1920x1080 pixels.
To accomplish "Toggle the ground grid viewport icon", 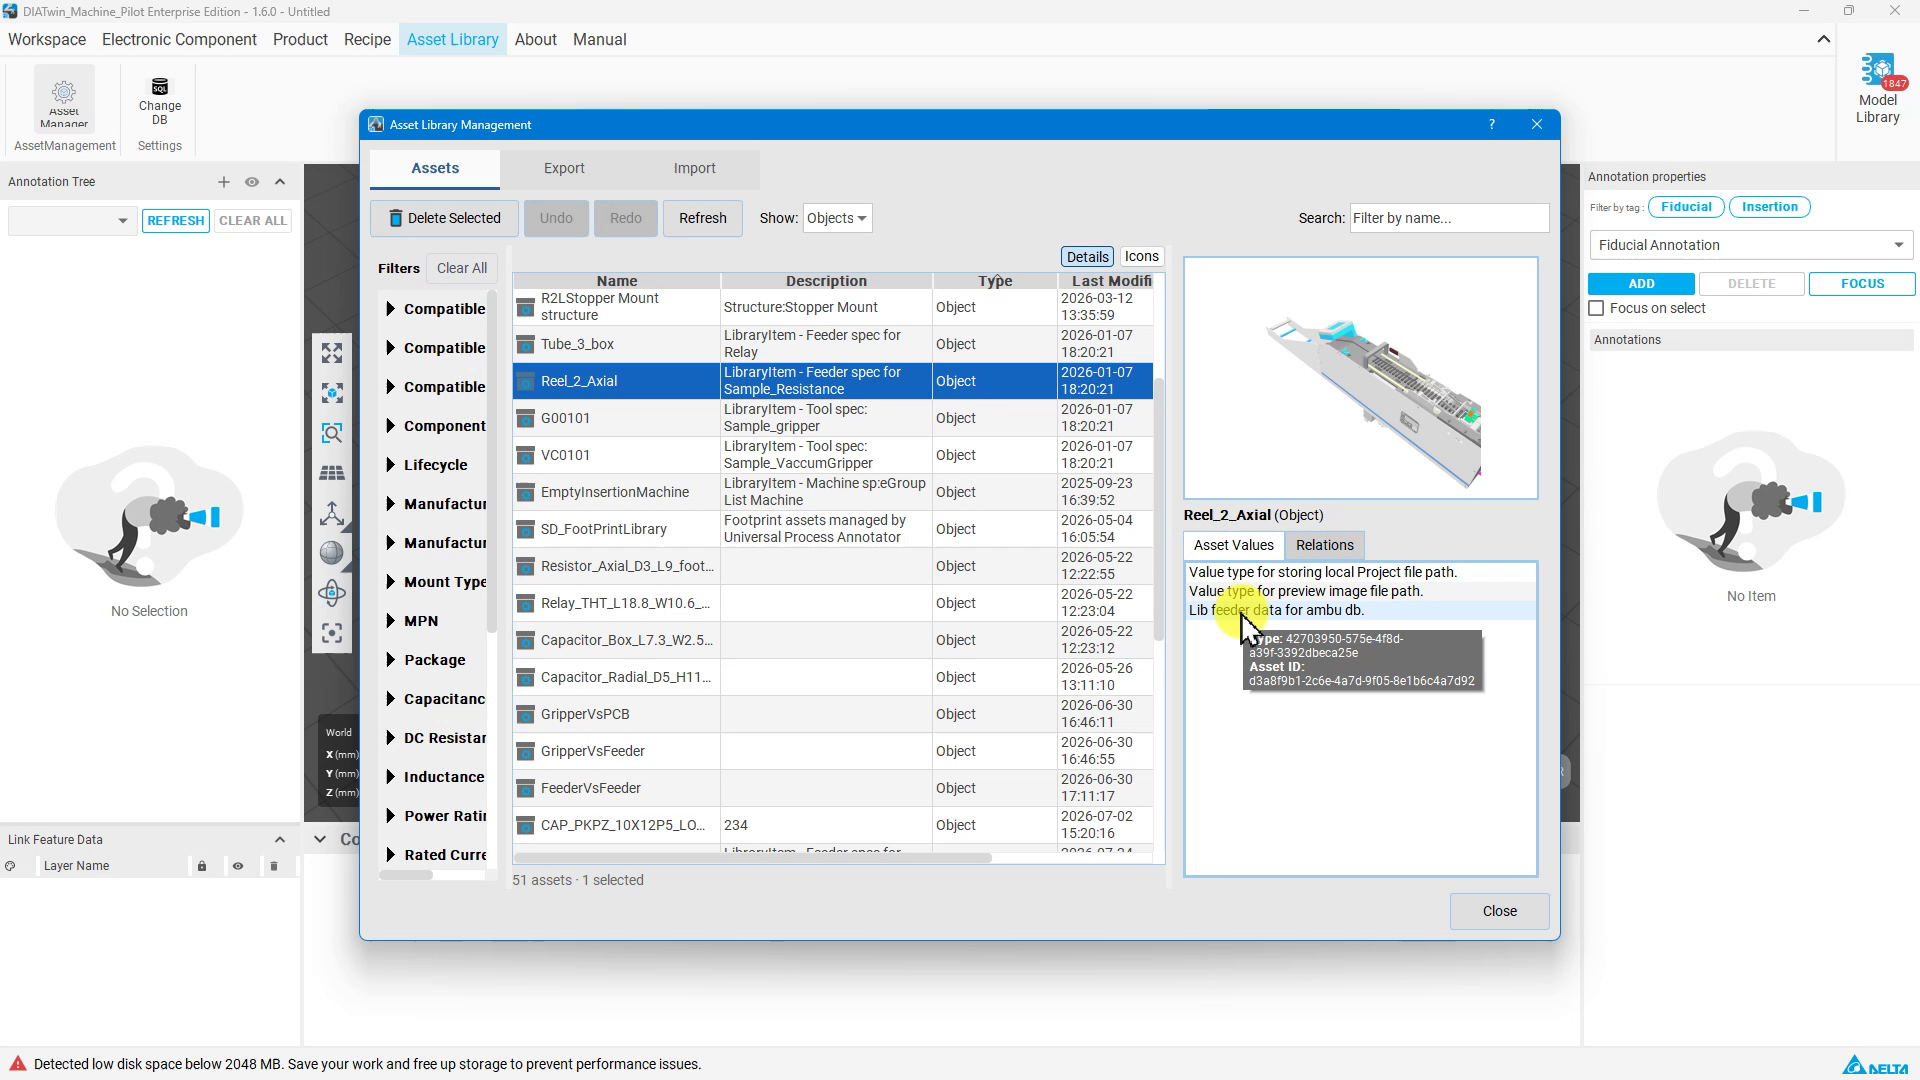I will click(332, 473).
